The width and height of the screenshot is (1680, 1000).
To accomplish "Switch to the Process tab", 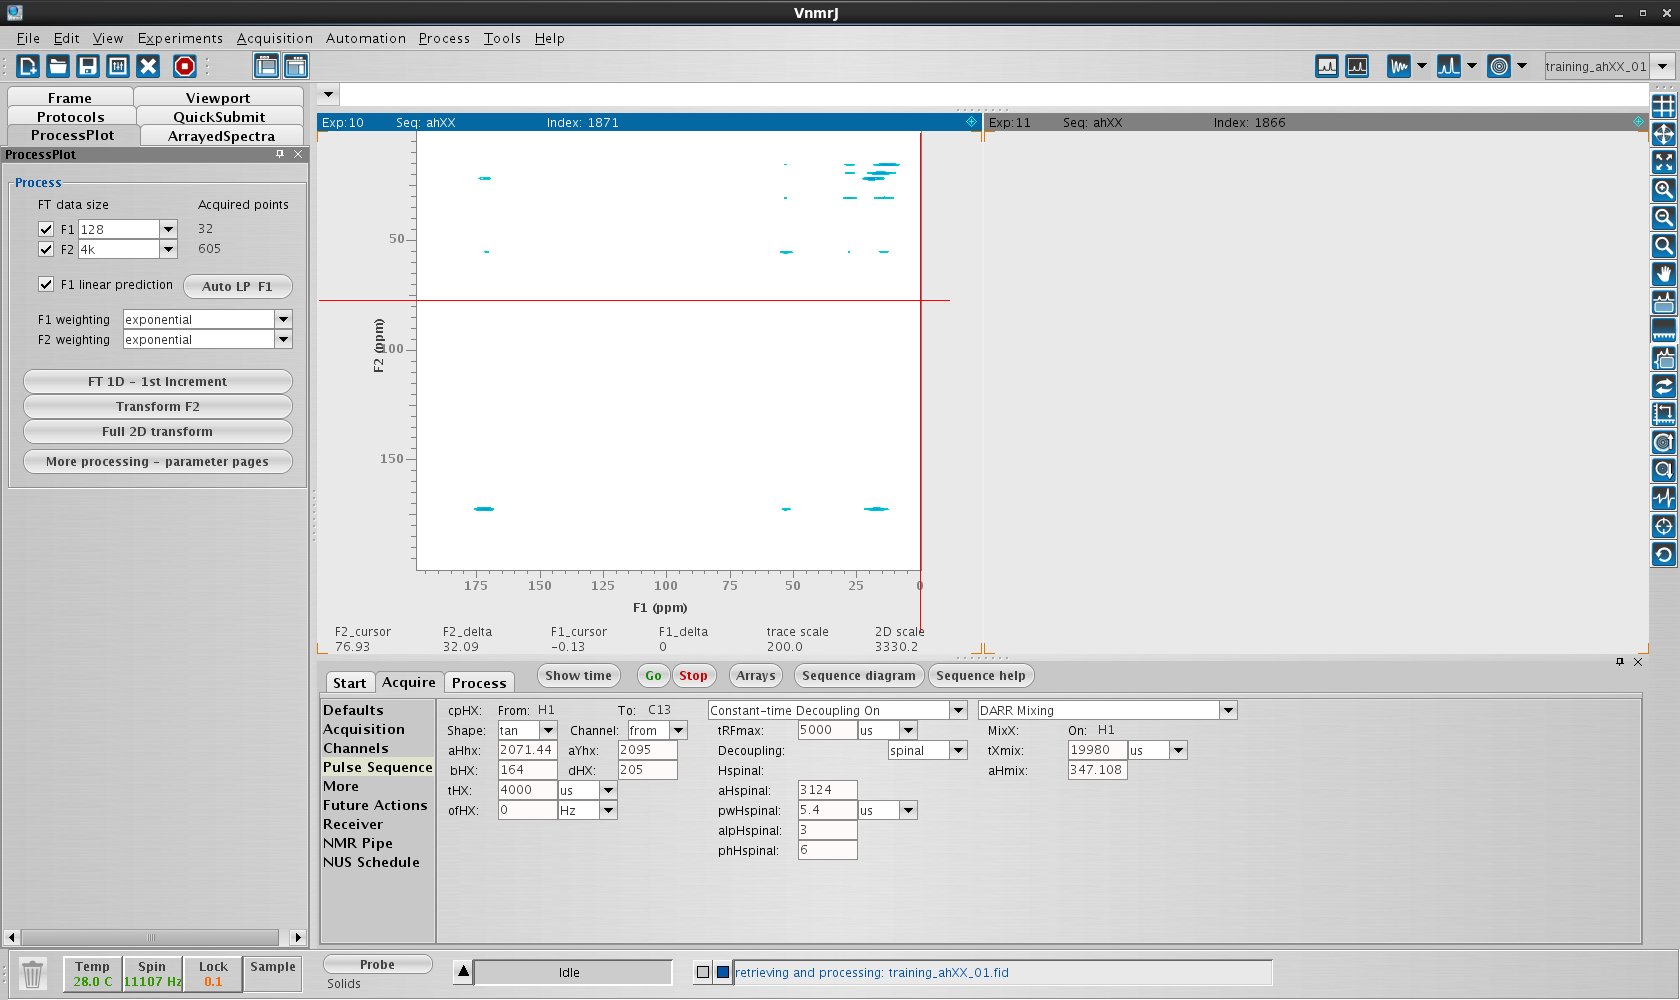I will 479,683.
